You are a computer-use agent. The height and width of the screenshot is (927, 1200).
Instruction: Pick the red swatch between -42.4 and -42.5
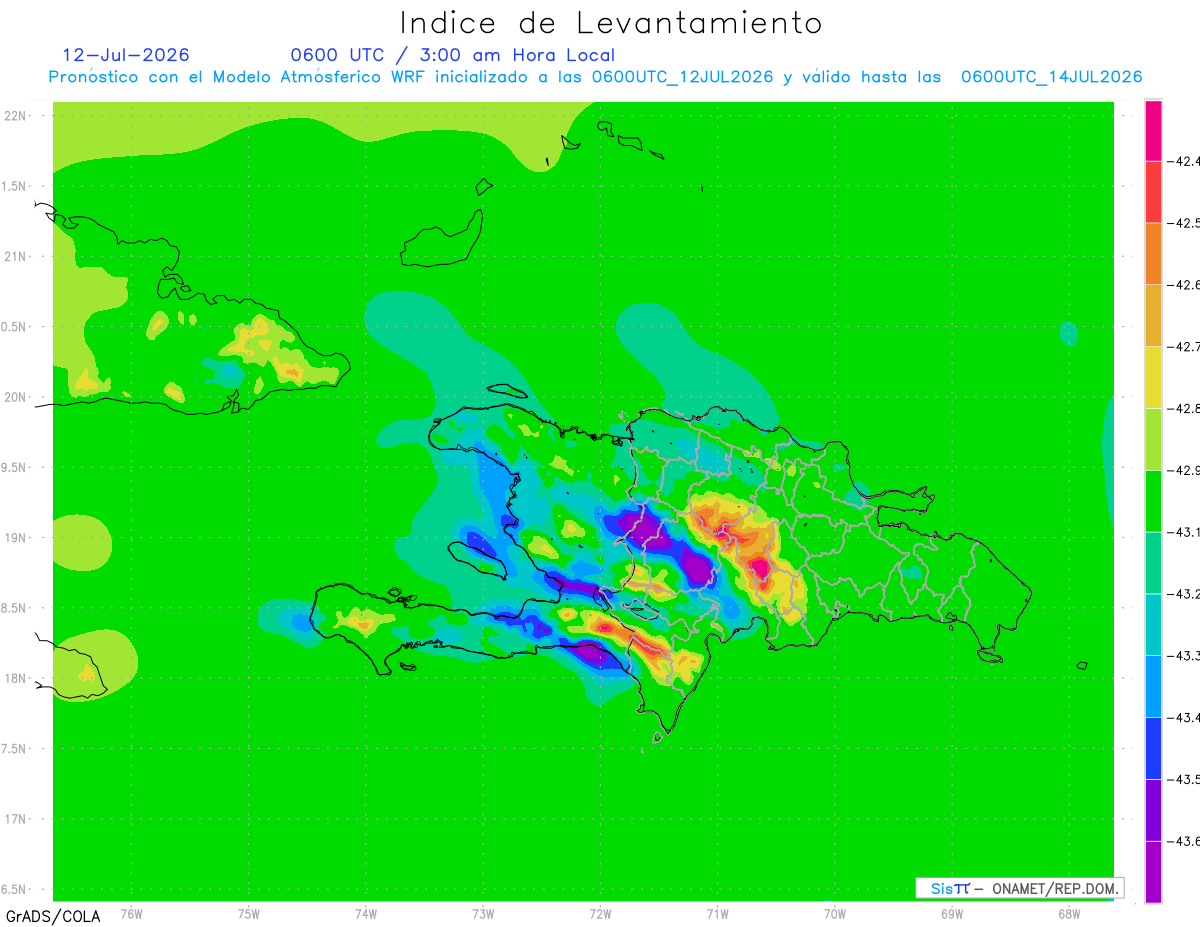click(x=1153, y=192)
